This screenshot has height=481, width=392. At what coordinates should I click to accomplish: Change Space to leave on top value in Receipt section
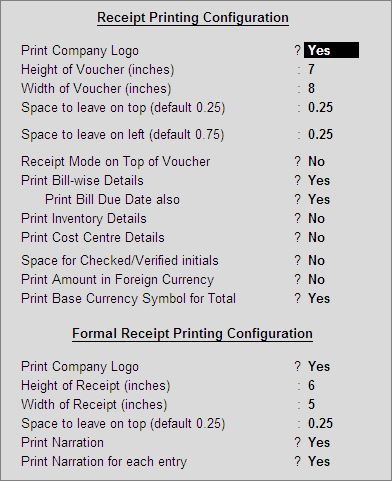point(320,108)
